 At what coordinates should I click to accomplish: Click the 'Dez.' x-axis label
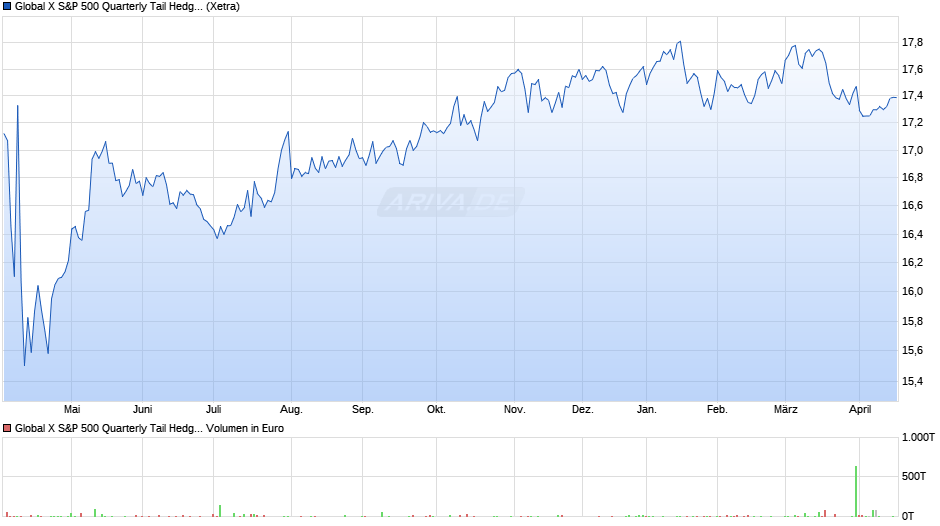tap(583, 409)
